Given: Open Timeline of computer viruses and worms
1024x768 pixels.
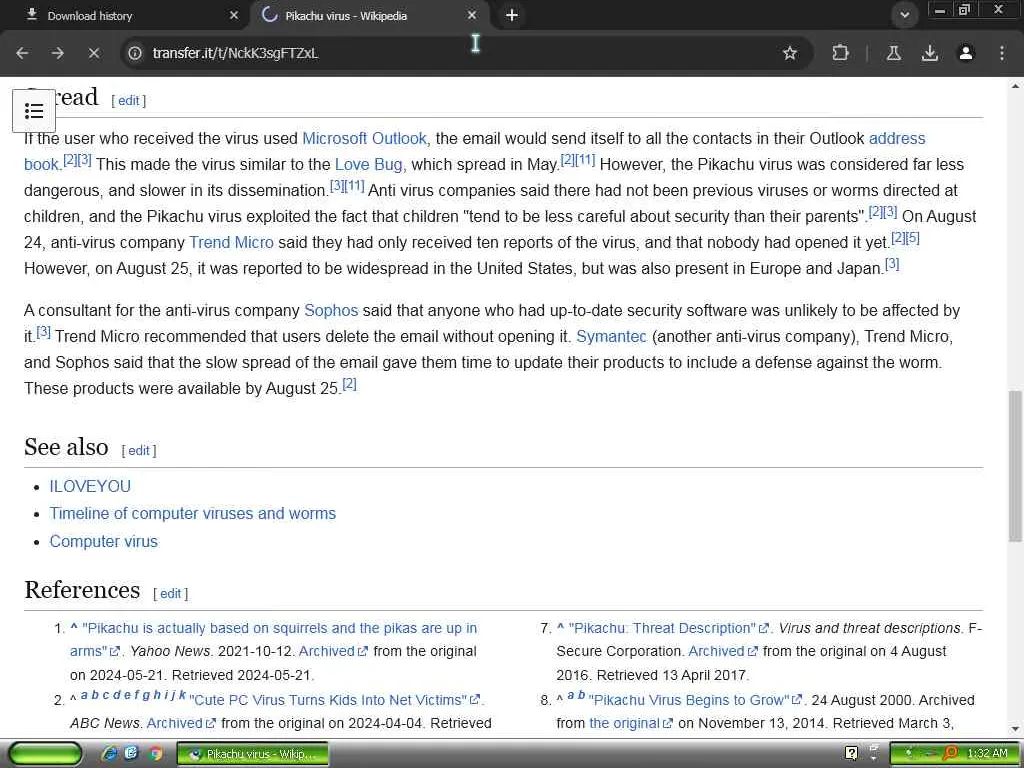Looking at the screenshot, I should tap(193, 513).
